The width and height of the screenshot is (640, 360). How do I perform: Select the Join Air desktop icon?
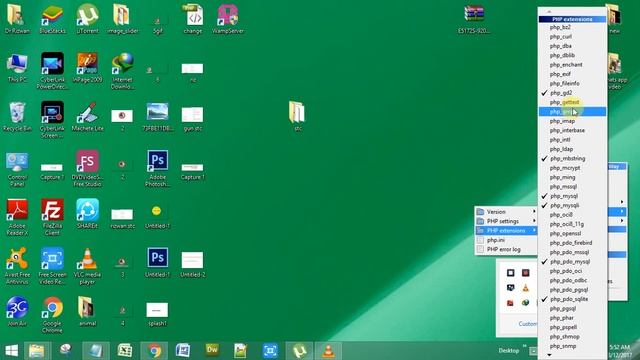click(17, 311)
